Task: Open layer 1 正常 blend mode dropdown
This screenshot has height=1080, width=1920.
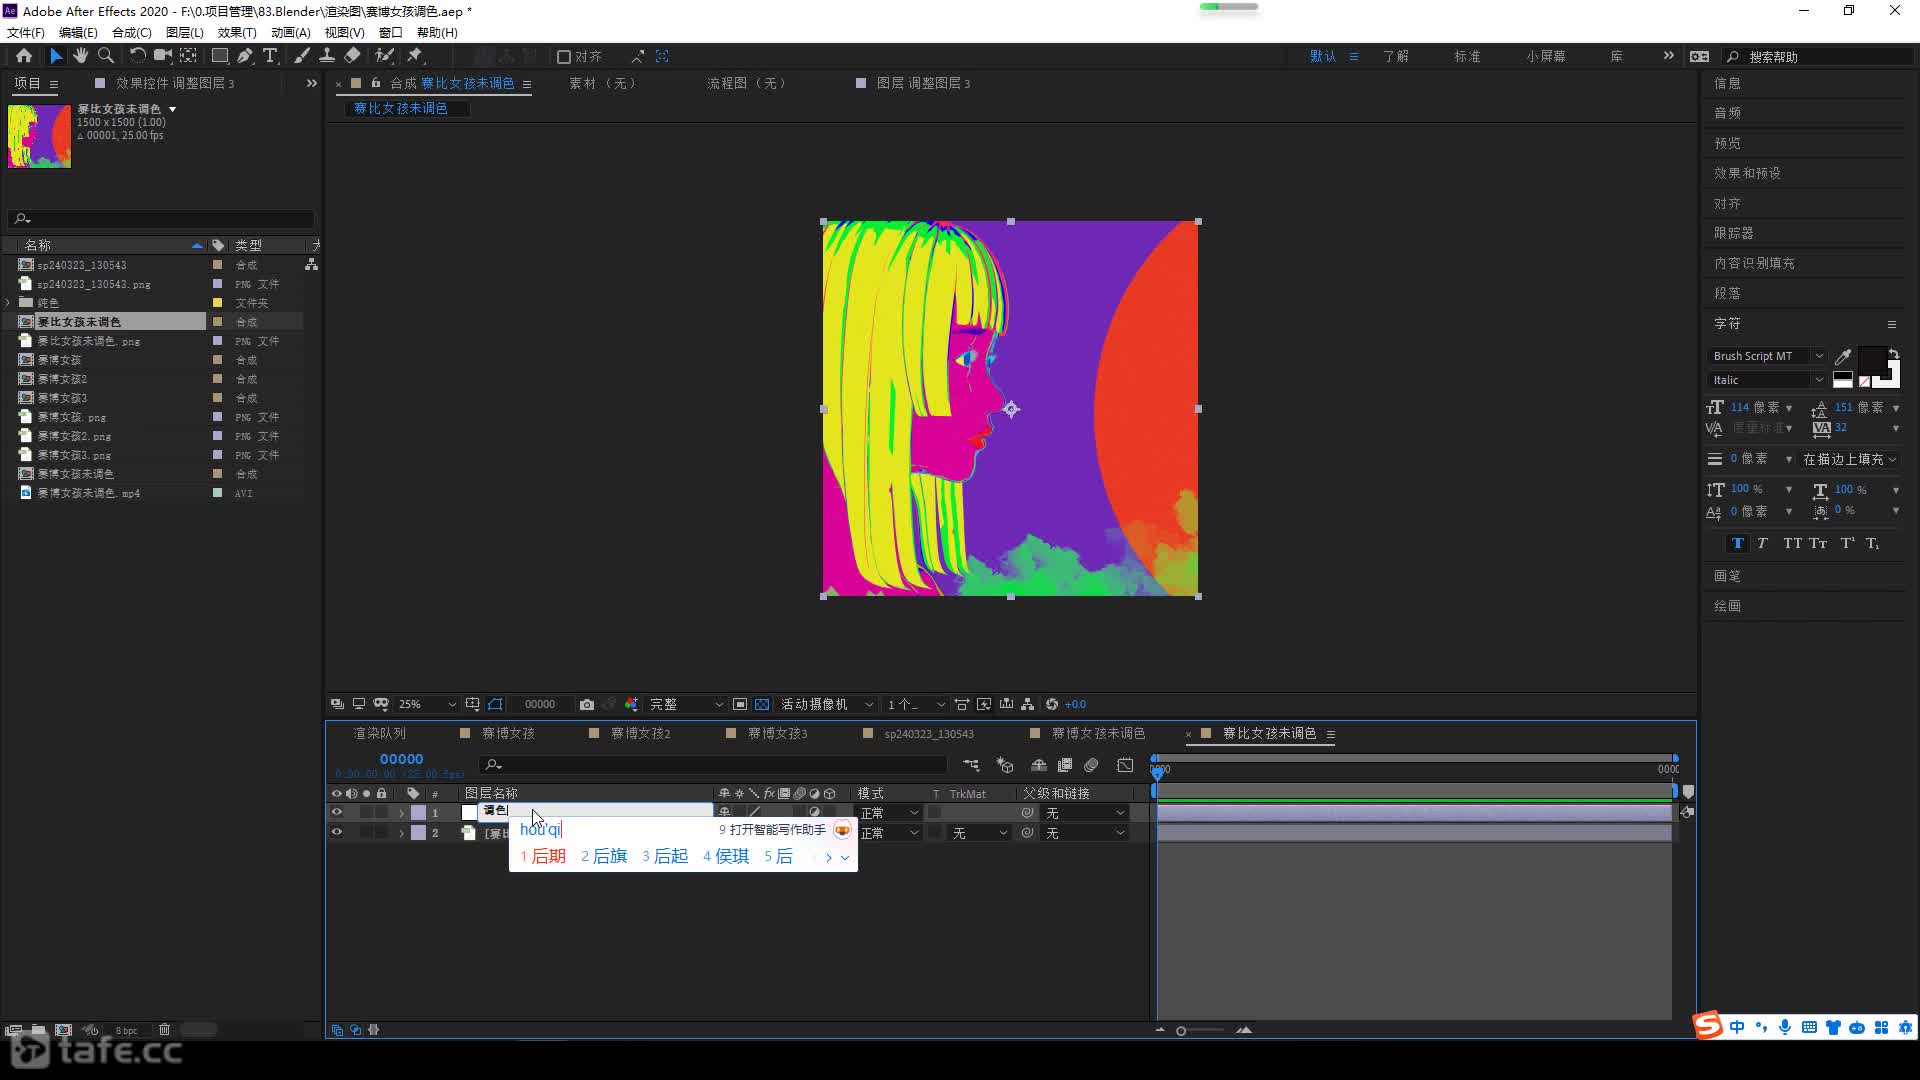Action: 889,813
